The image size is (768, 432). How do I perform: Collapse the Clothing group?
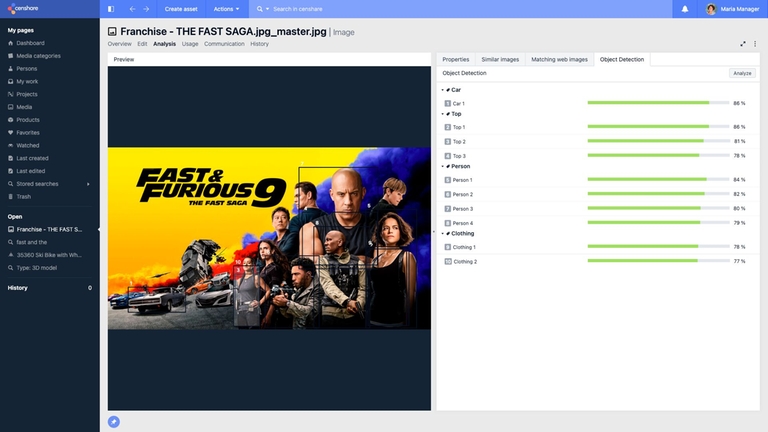[442, 234]
